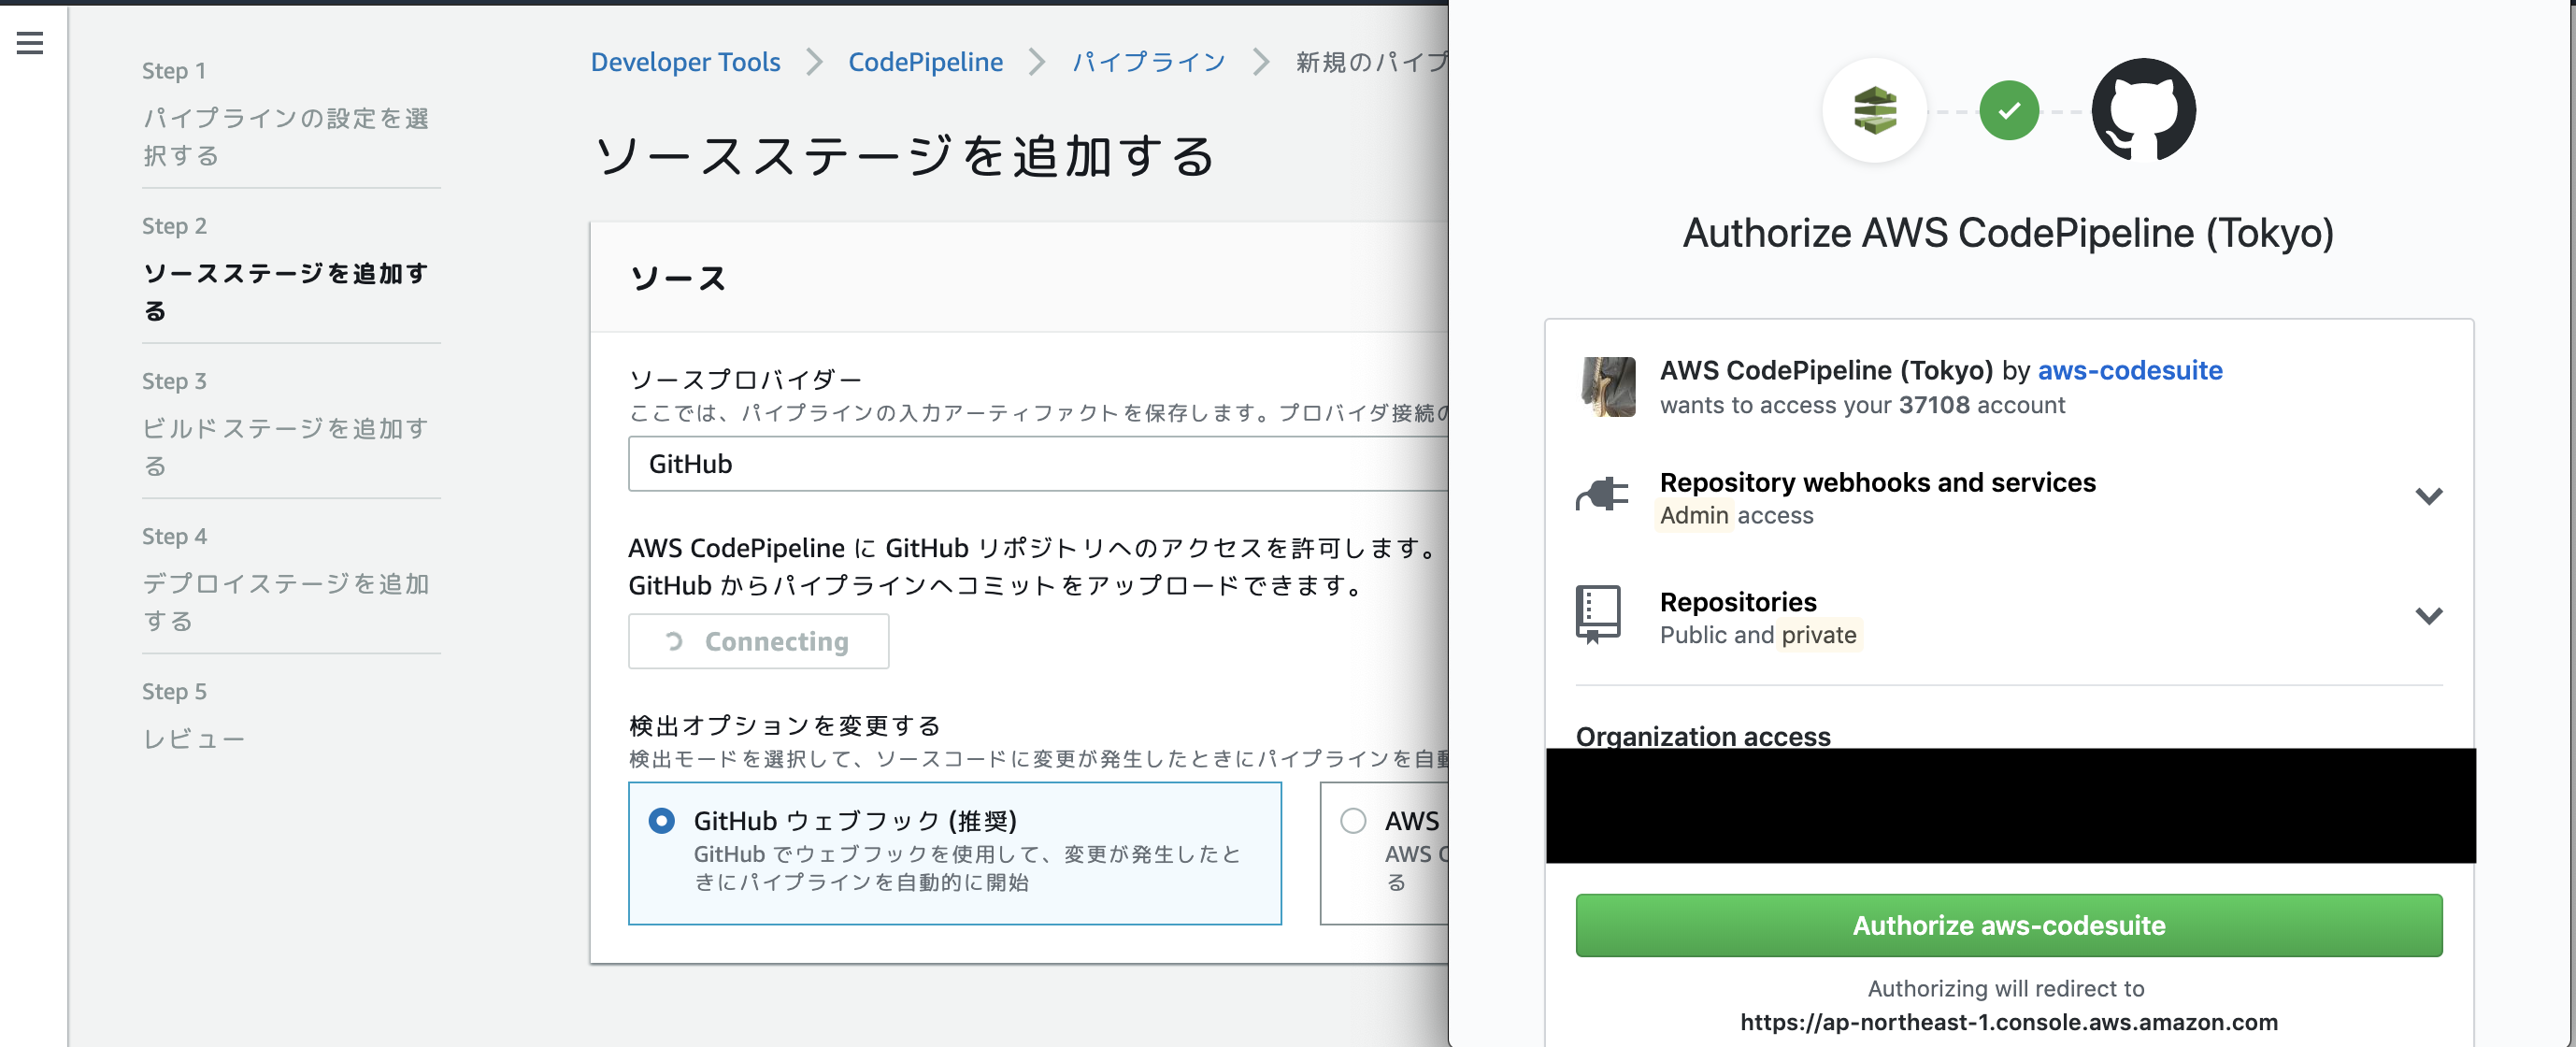Click the ソースプロバイダー label
The width and height of the screenshot is (2576, 1047).
(x=745, y=380)
